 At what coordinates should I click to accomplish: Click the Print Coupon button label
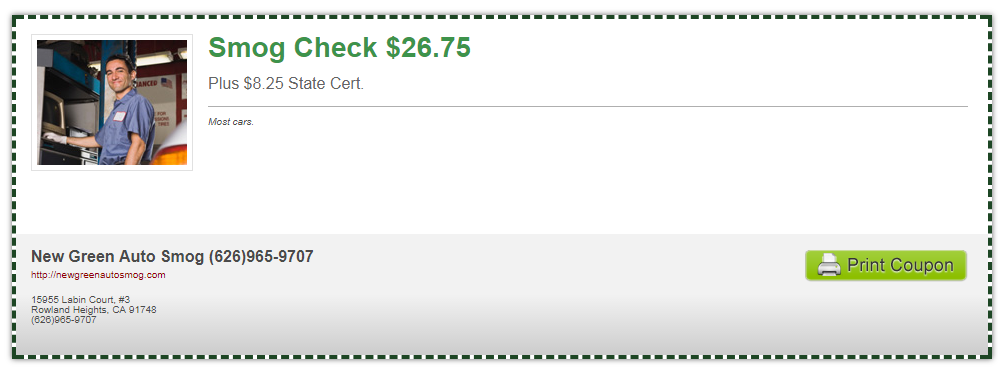tap(900, 265)
